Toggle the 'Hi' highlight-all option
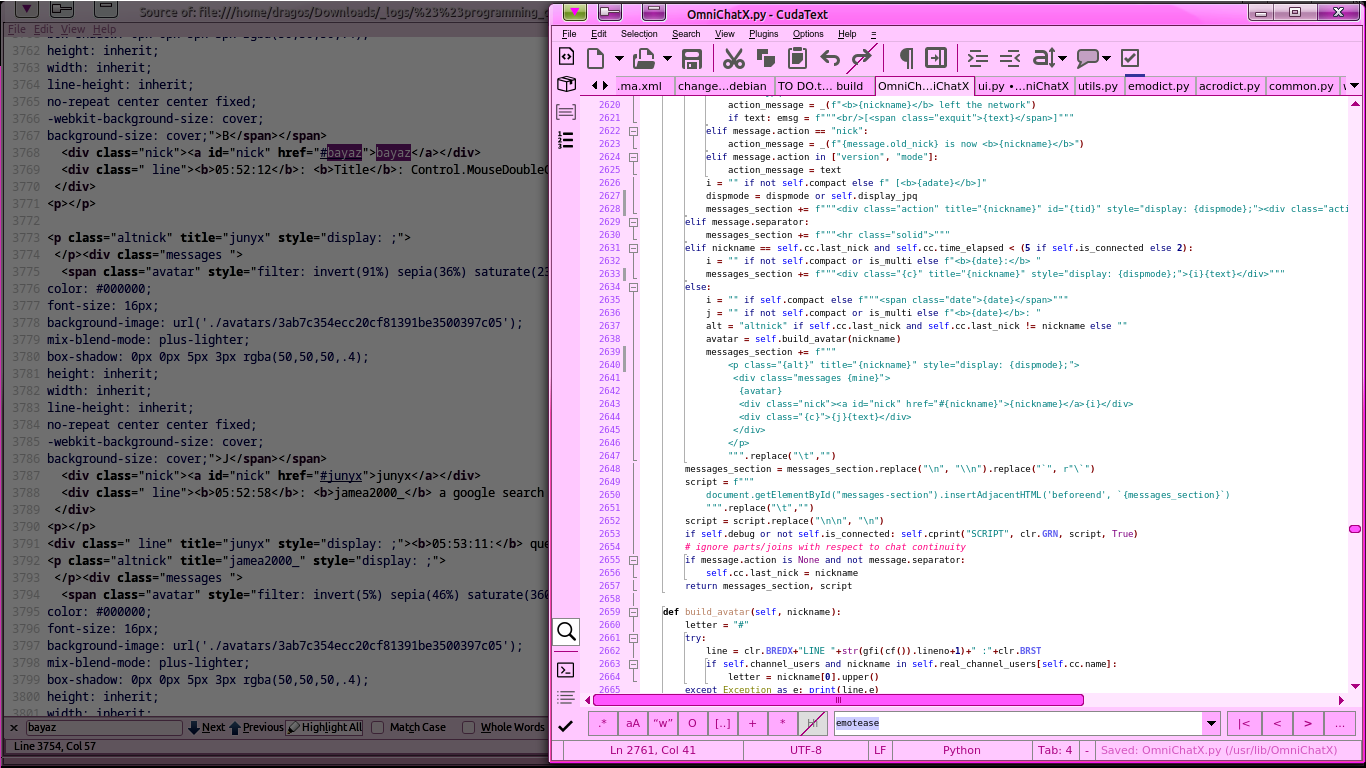 [812, 723]
